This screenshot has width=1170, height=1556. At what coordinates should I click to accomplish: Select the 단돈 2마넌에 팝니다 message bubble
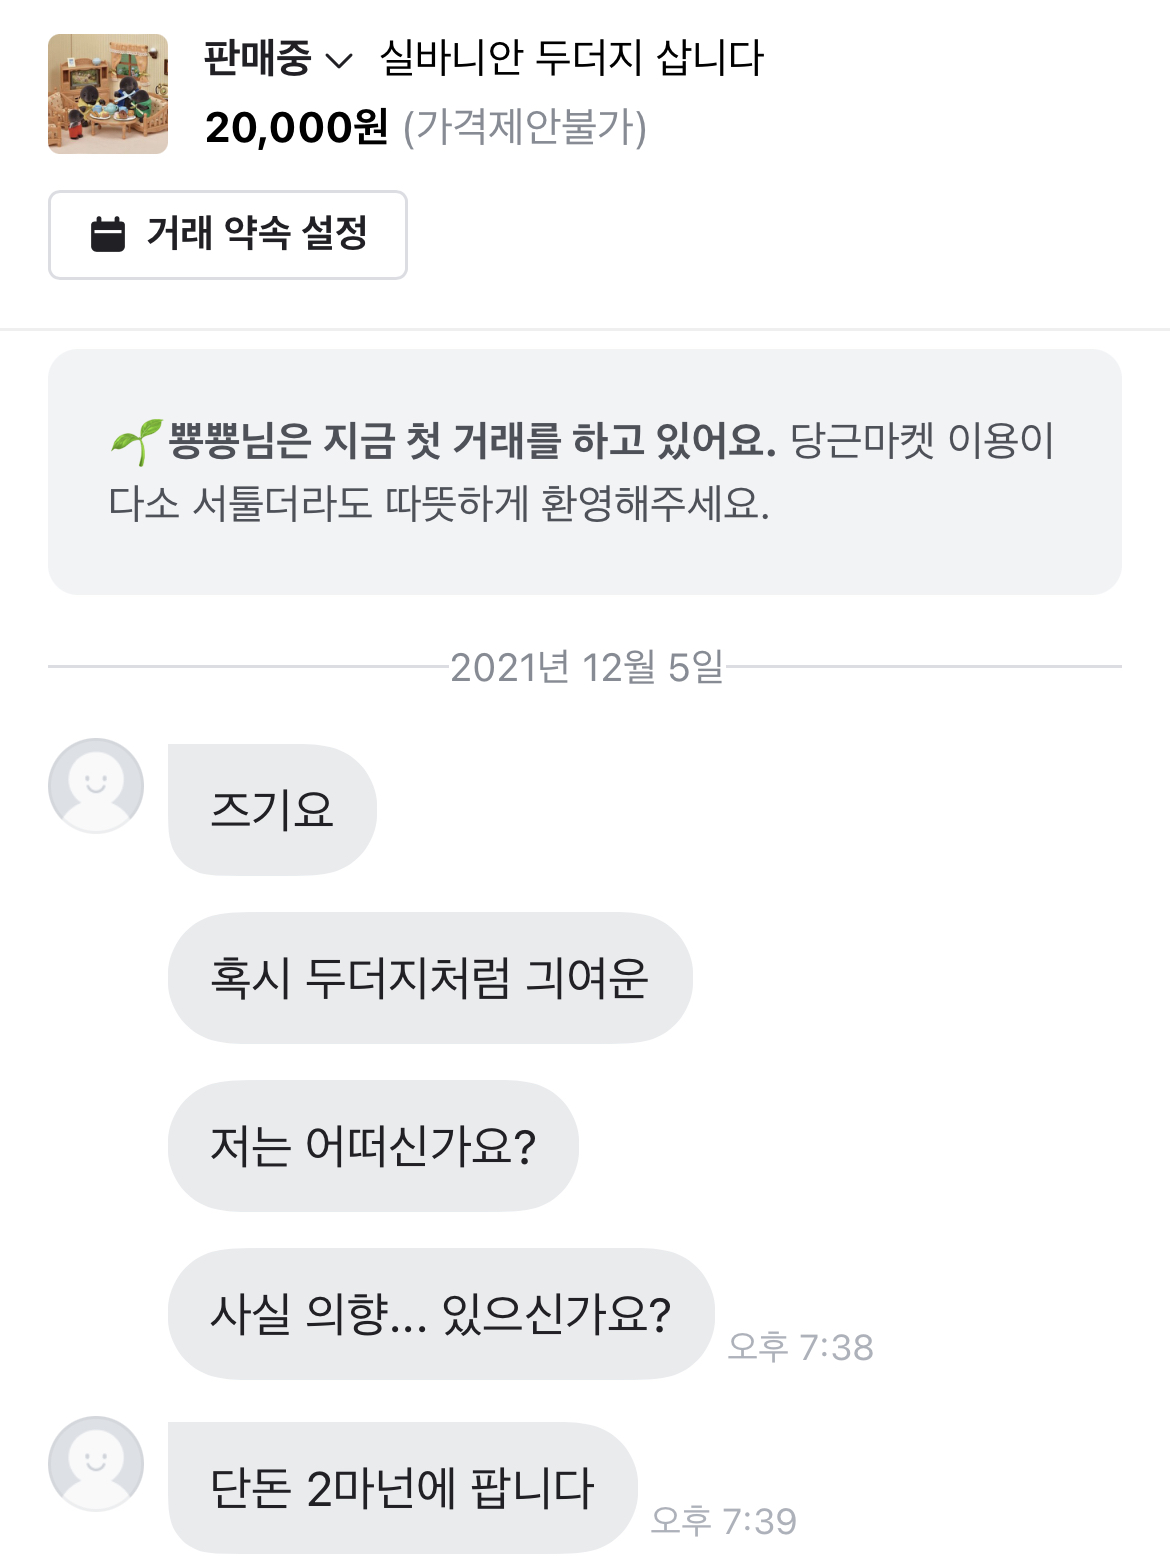coord(402,1488)
